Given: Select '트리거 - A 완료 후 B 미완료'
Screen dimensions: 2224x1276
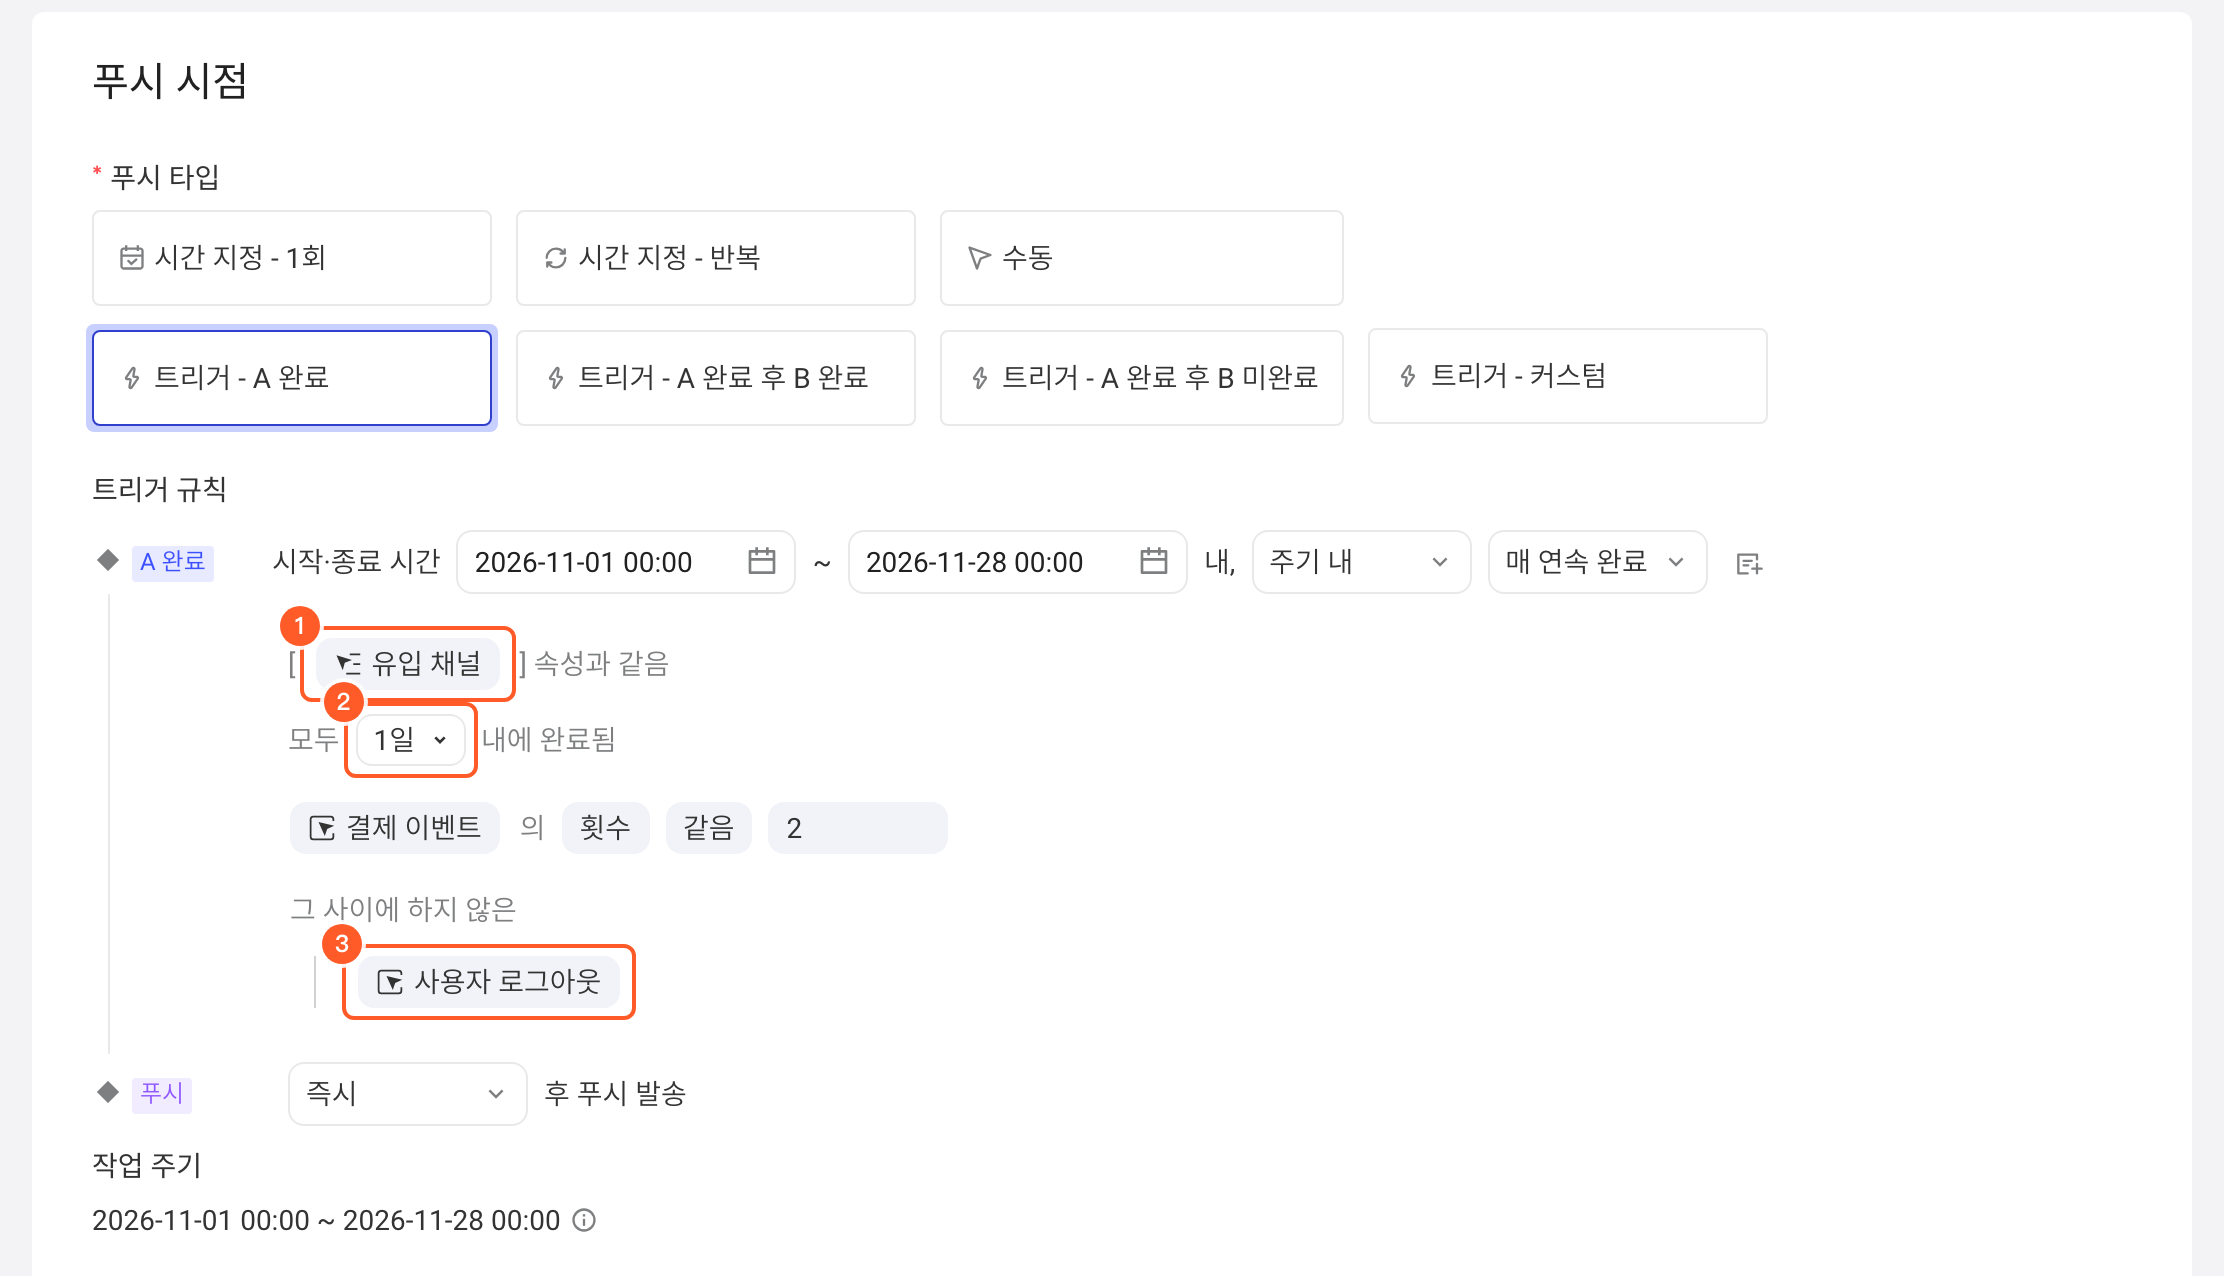Looking at the screenshot, I should click(1141, 378).
